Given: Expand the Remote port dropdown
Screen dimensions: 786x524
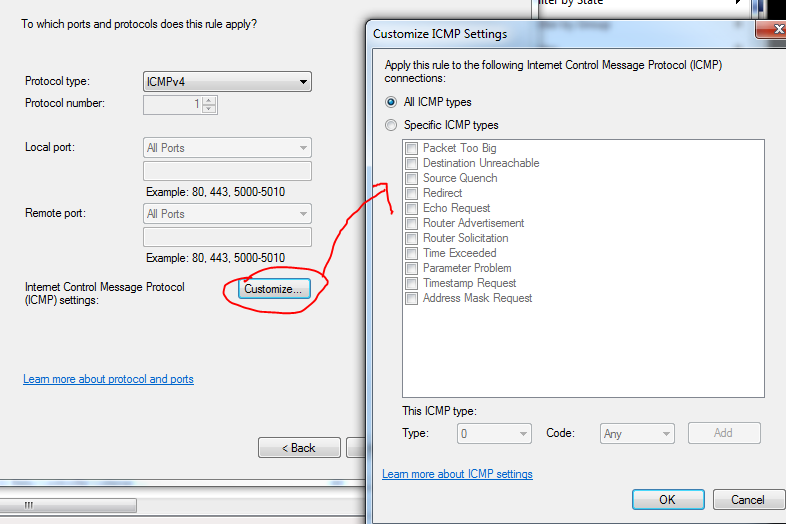Looking at the screenshot, I should click(x=227, y=214).
